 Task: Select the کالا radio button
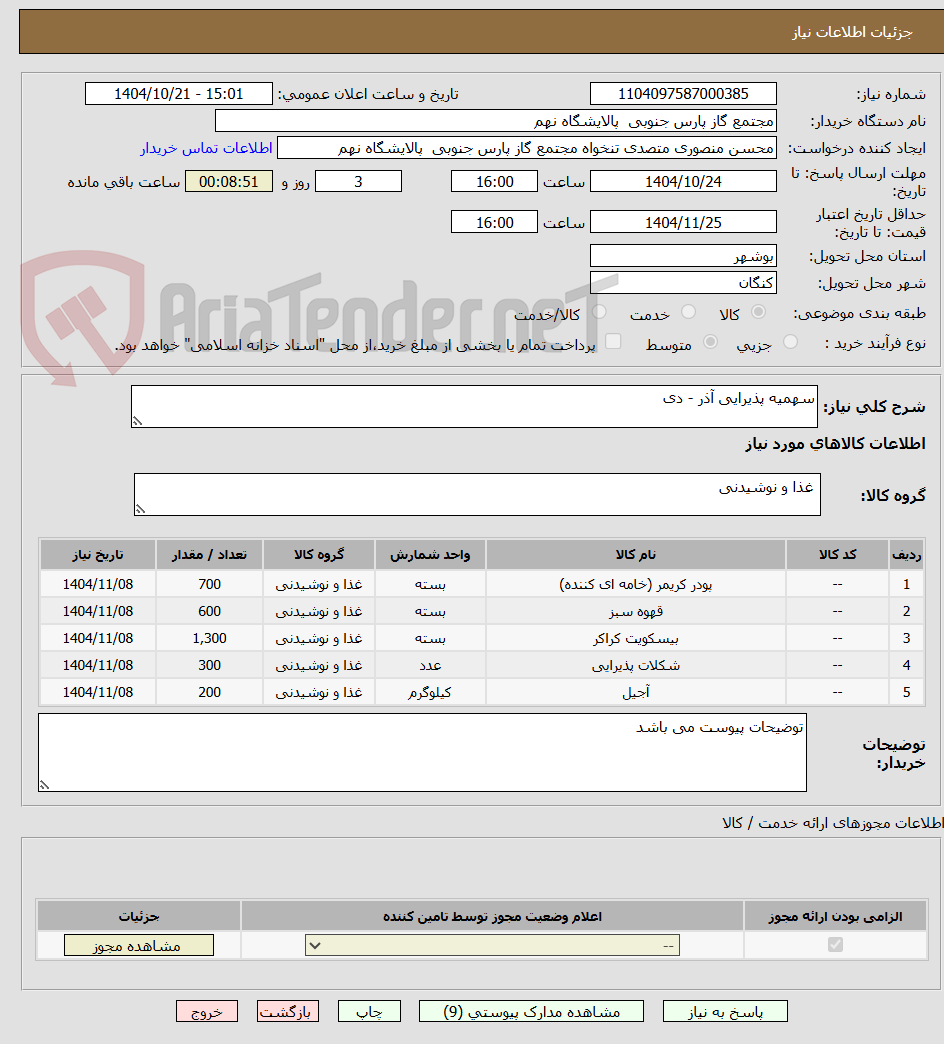[758, 312]
